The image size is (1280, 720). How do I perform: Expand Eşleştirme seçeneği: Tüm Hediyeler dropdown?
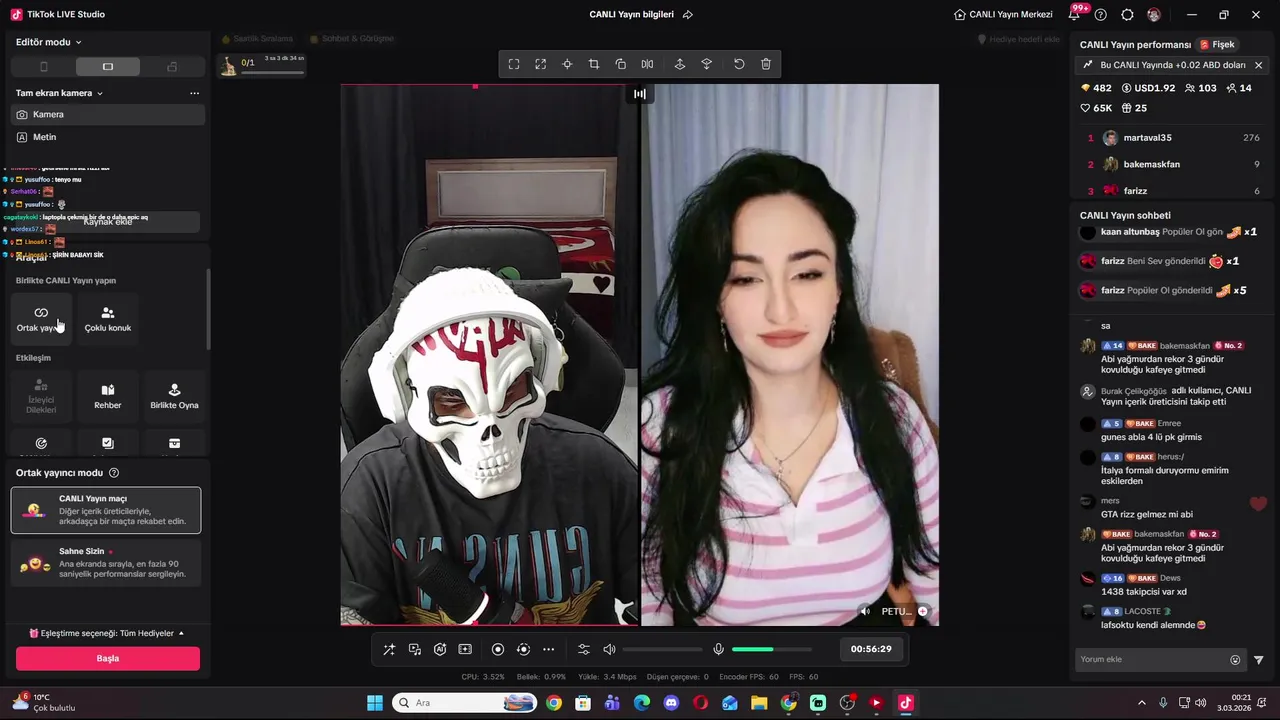(x=107, y=633)
